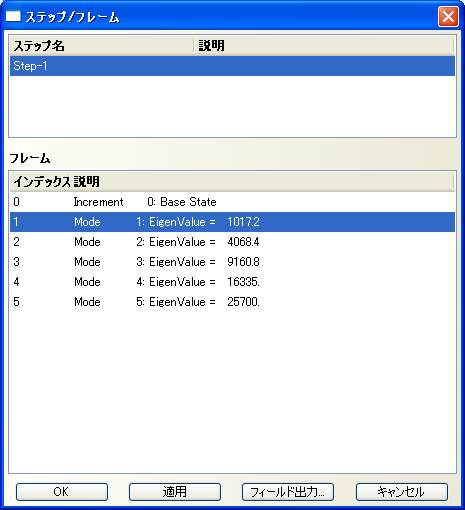Open フィールド出力... dialog button
This screenshot has height=510, width=465.
(x=288, y=492)
